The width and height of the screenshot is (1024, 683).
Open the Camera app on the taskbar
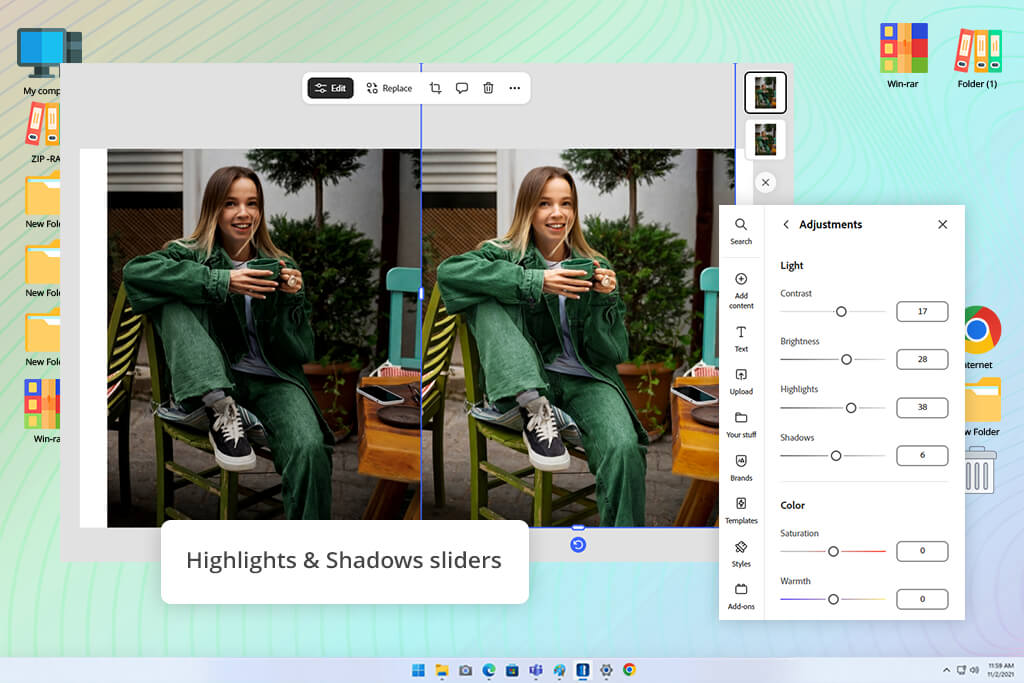pyautogui.click(x=465, y=670)
